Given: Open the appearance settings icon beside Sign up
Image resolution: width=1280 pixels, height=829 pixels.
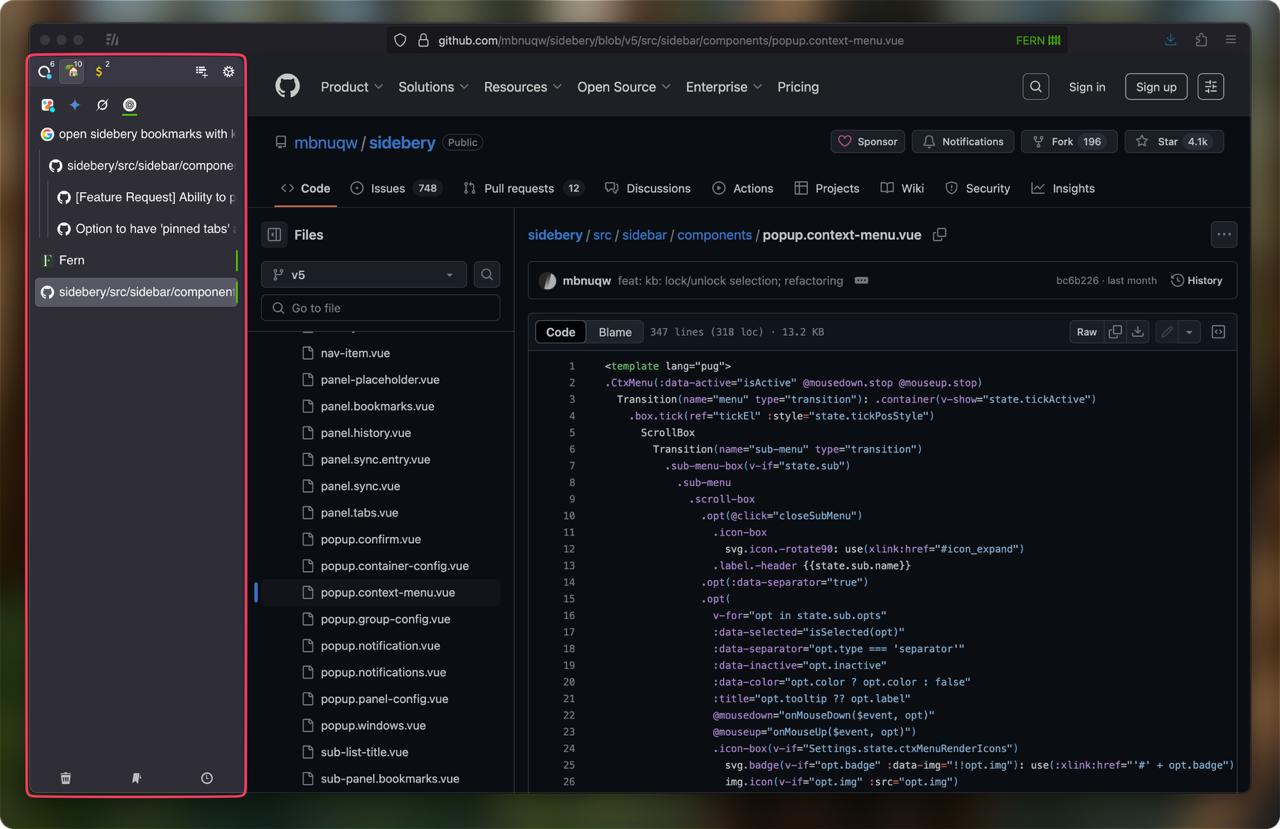Looking at the screenshot, I should tap(1211, 87).
